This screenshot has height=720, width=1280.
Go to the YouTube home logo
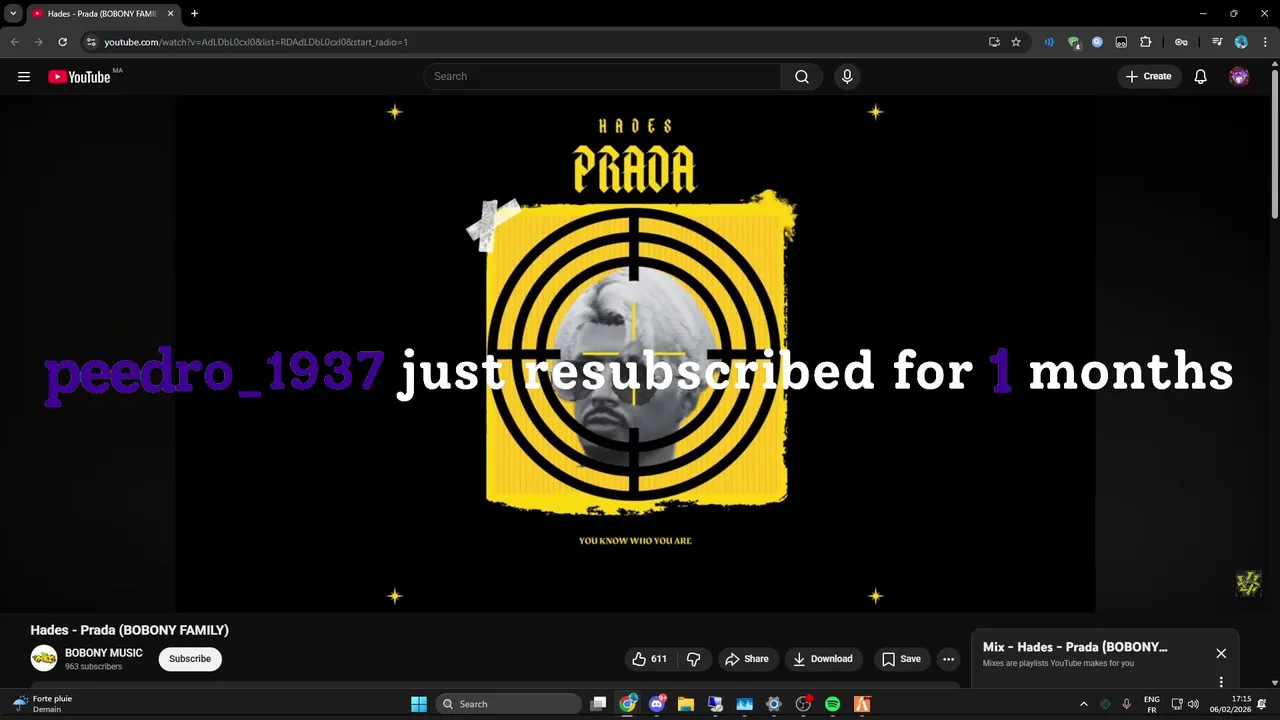79,77
